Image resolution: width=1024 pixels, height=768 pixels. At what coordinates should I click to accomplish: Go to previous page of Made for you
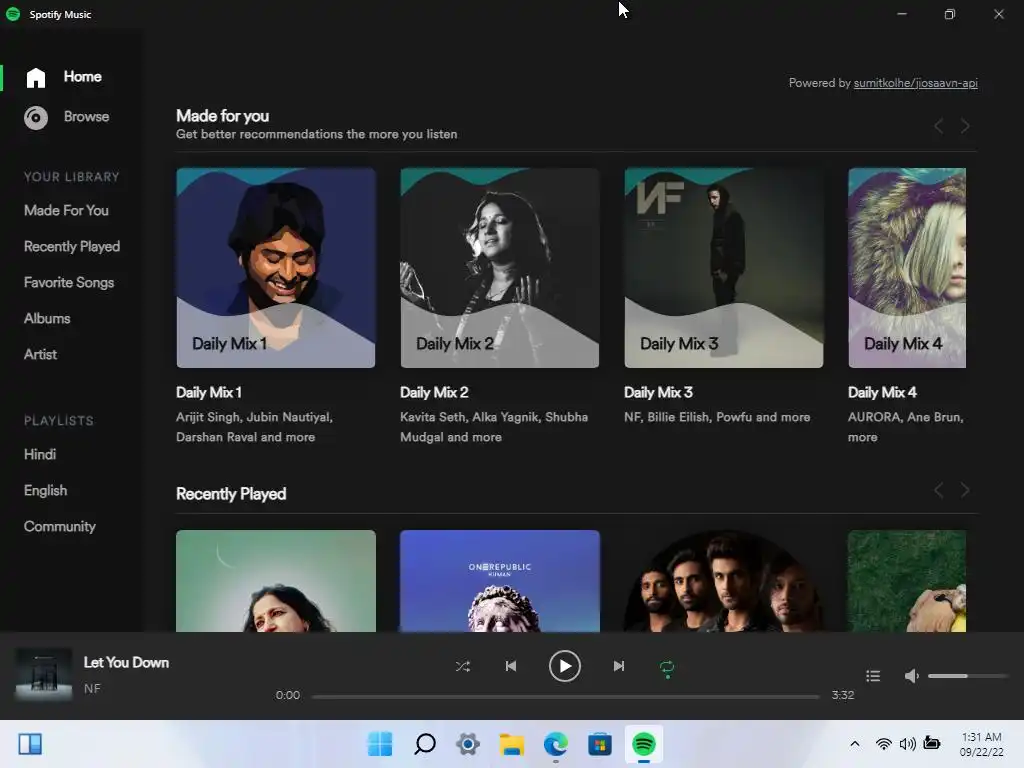pyautogui.click(x=938, y=125)
